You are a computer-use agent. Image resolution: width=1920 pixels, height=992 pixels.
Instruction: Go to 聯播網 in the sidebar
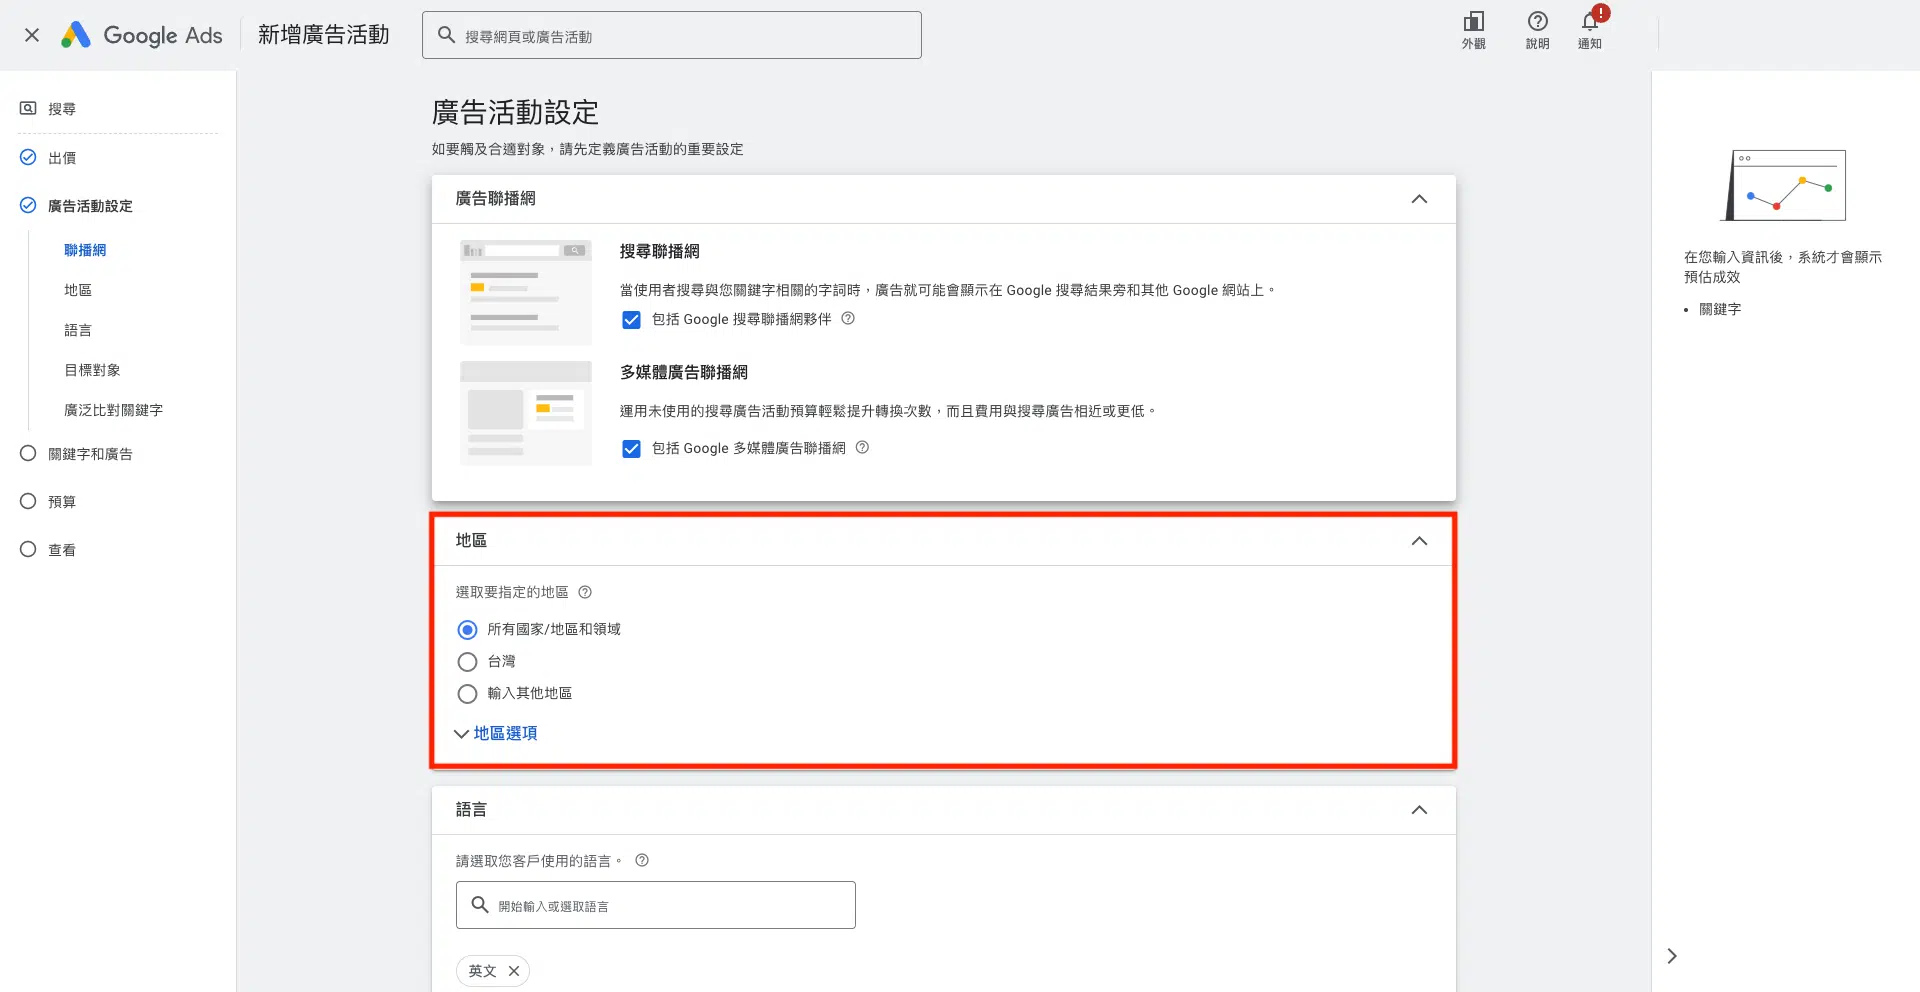pyautogui.click(x=85, y=250)
